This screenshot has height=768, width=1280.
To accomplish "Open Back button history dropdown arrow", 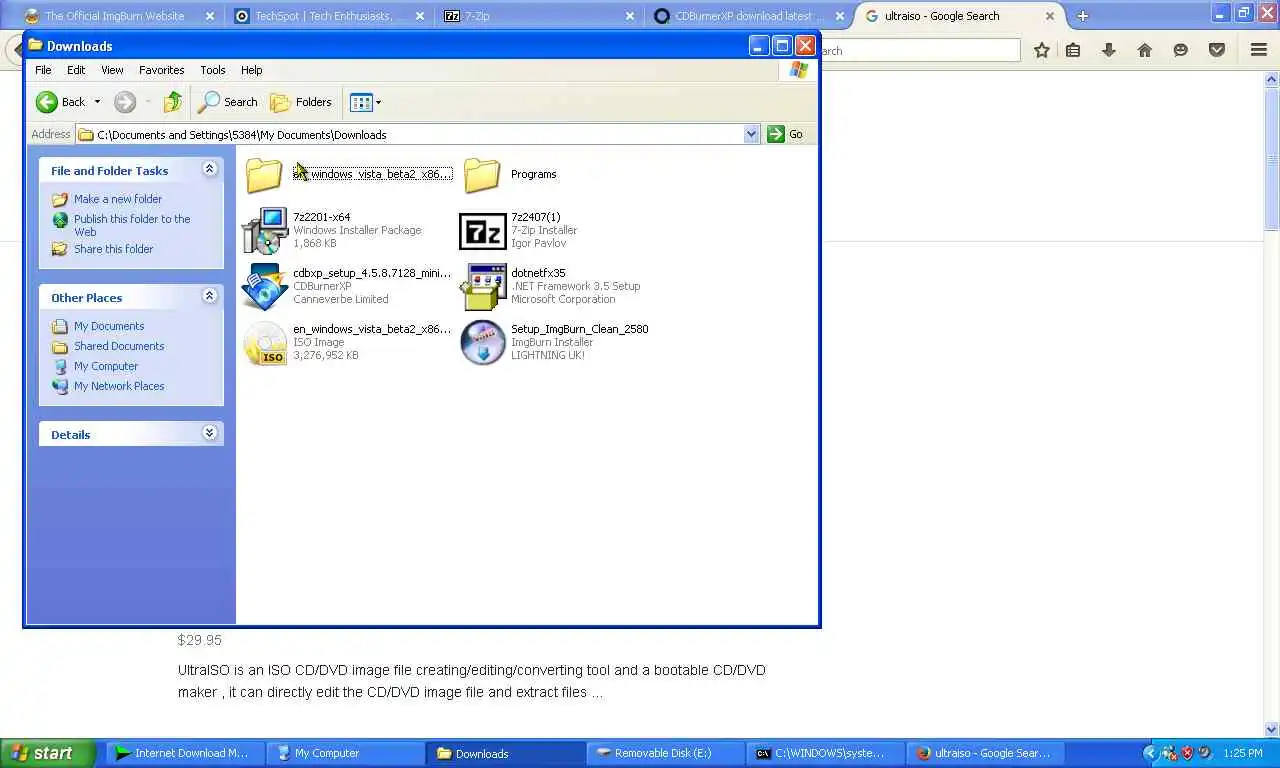I will coord(97,102).
